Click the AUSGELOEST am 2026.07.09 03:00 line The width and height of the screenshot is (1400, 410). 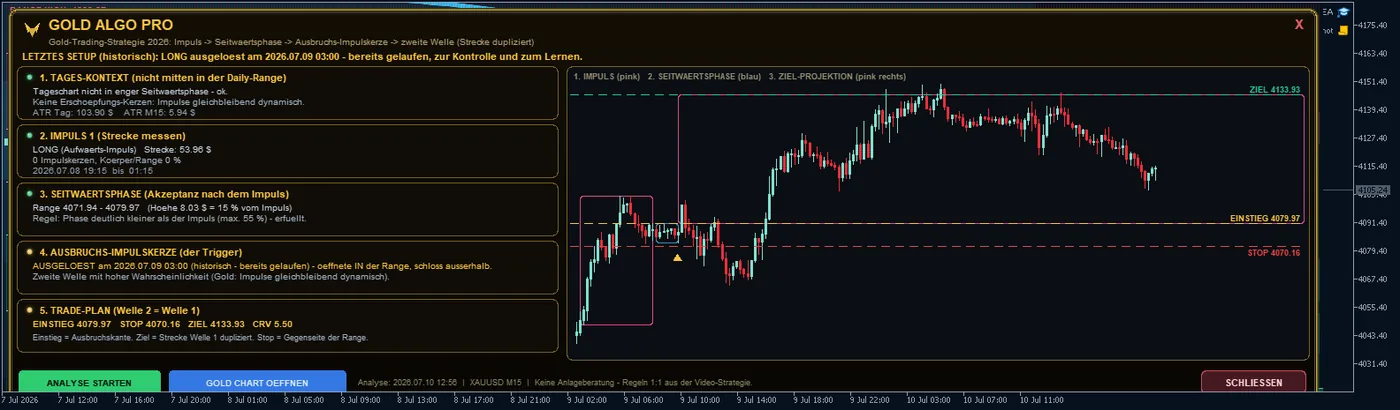[262, 266]
